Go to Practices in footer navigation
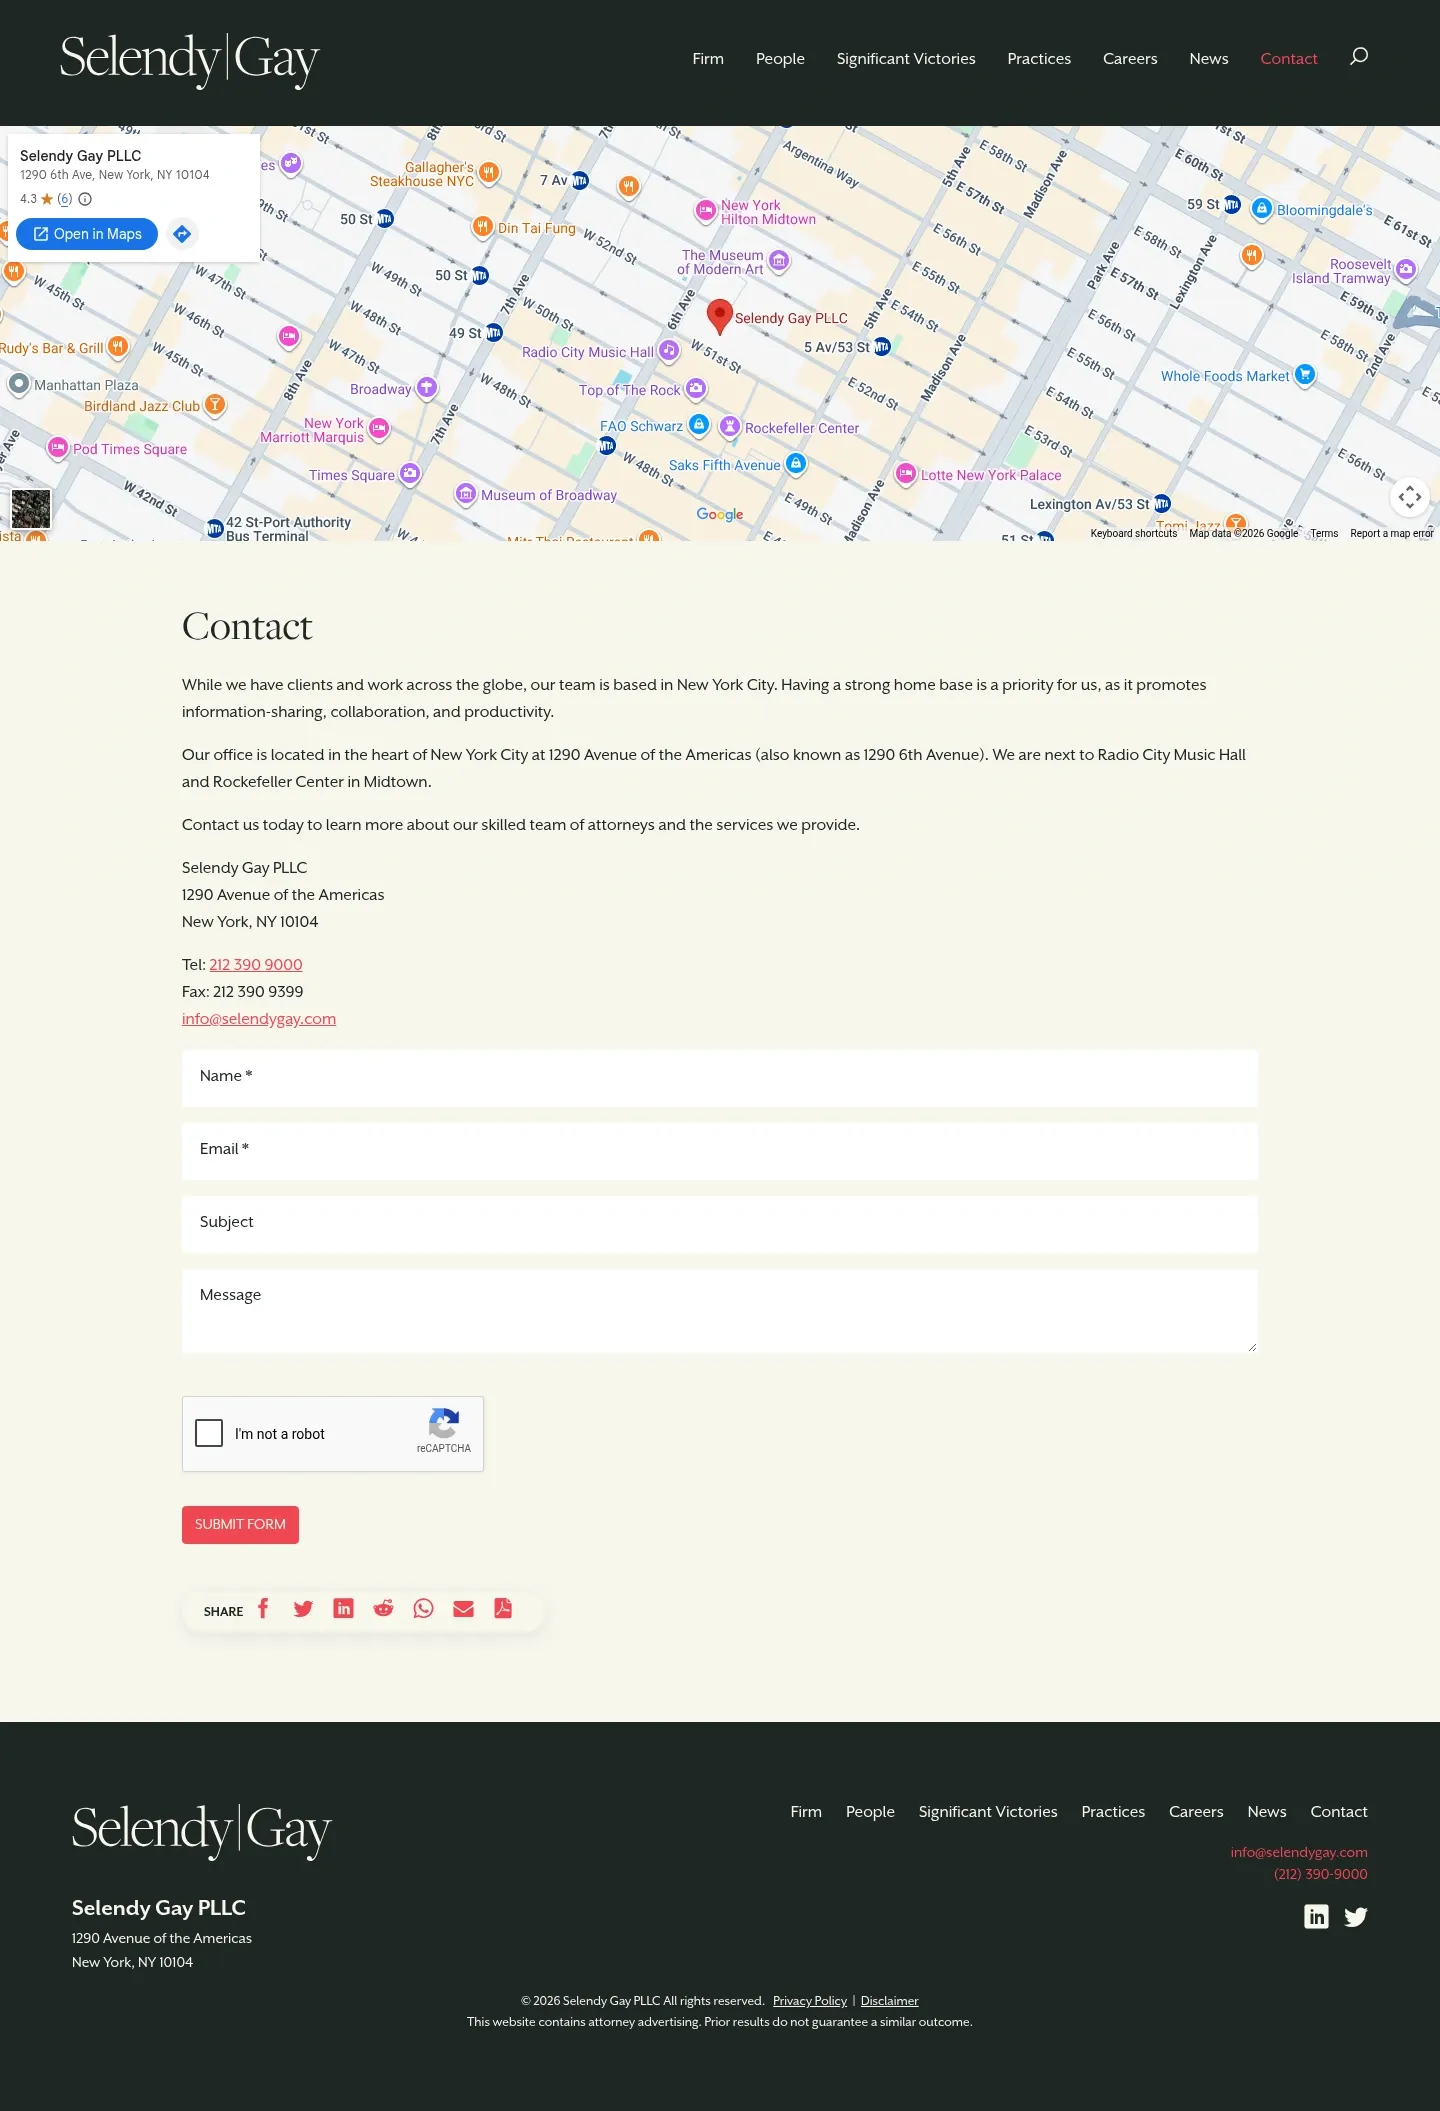1440x2111 pixels. (x=1113, y=1812)
